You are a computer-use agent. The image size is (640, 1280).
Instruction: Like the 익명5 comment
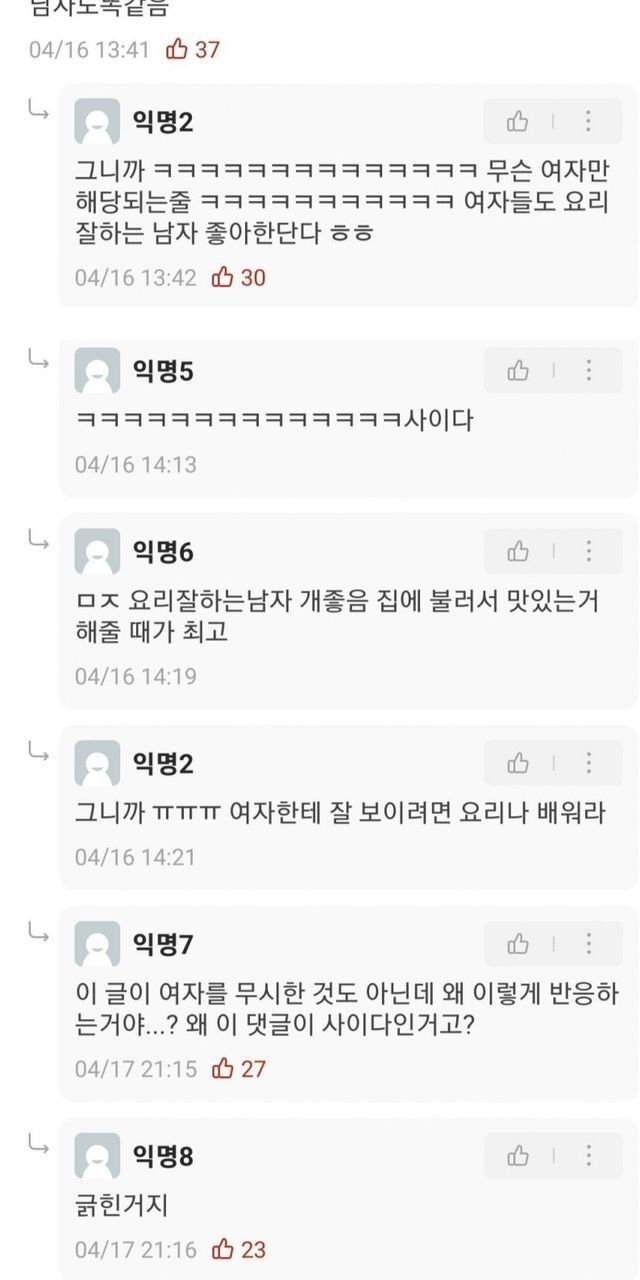click(x=518, y=371)
